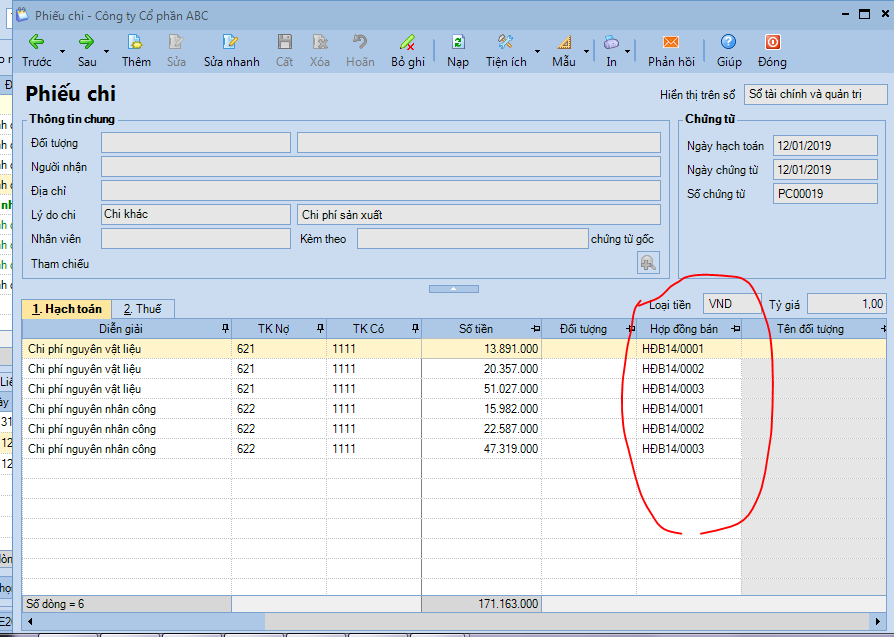Viewport: 894px width, 637px height.
Task: Click the Kèm theo input field
Action: tap(473, 238)
